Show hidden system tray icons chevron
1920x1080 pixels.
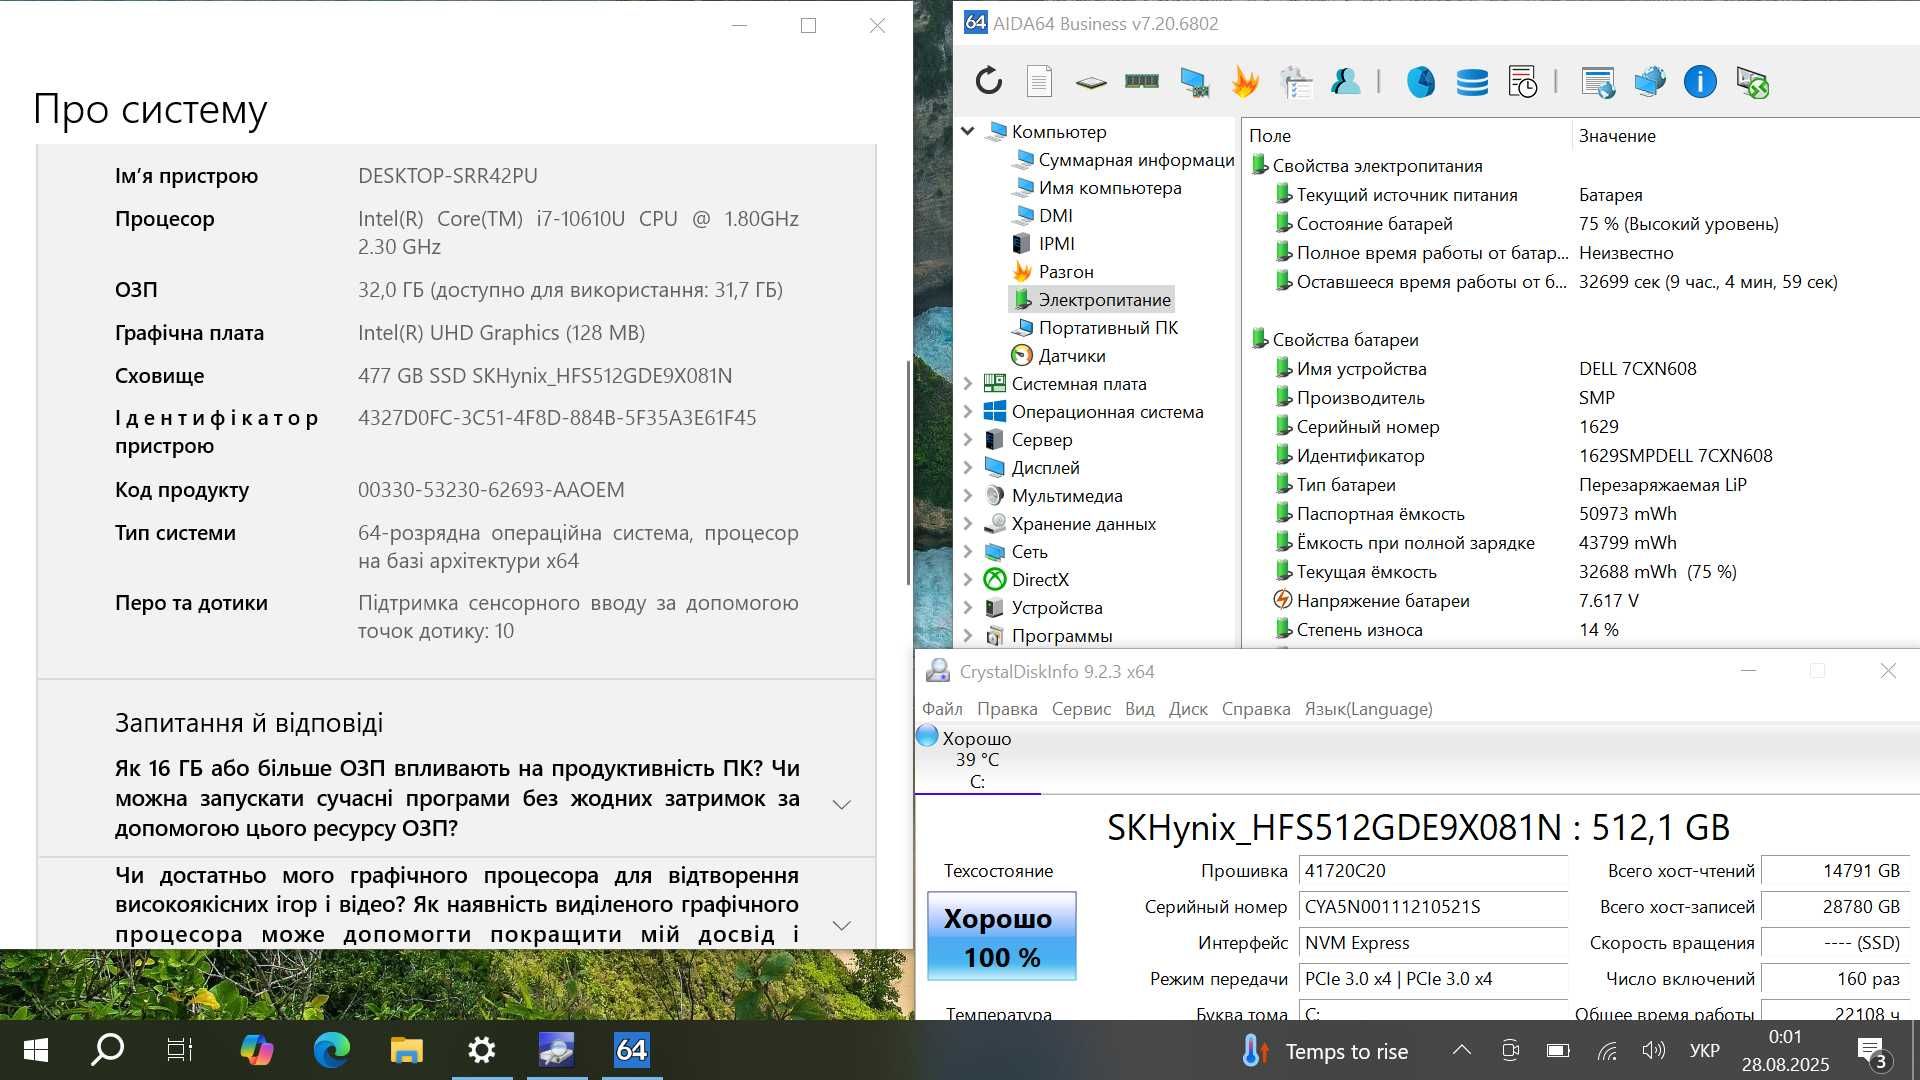tap(1461, 1050)
